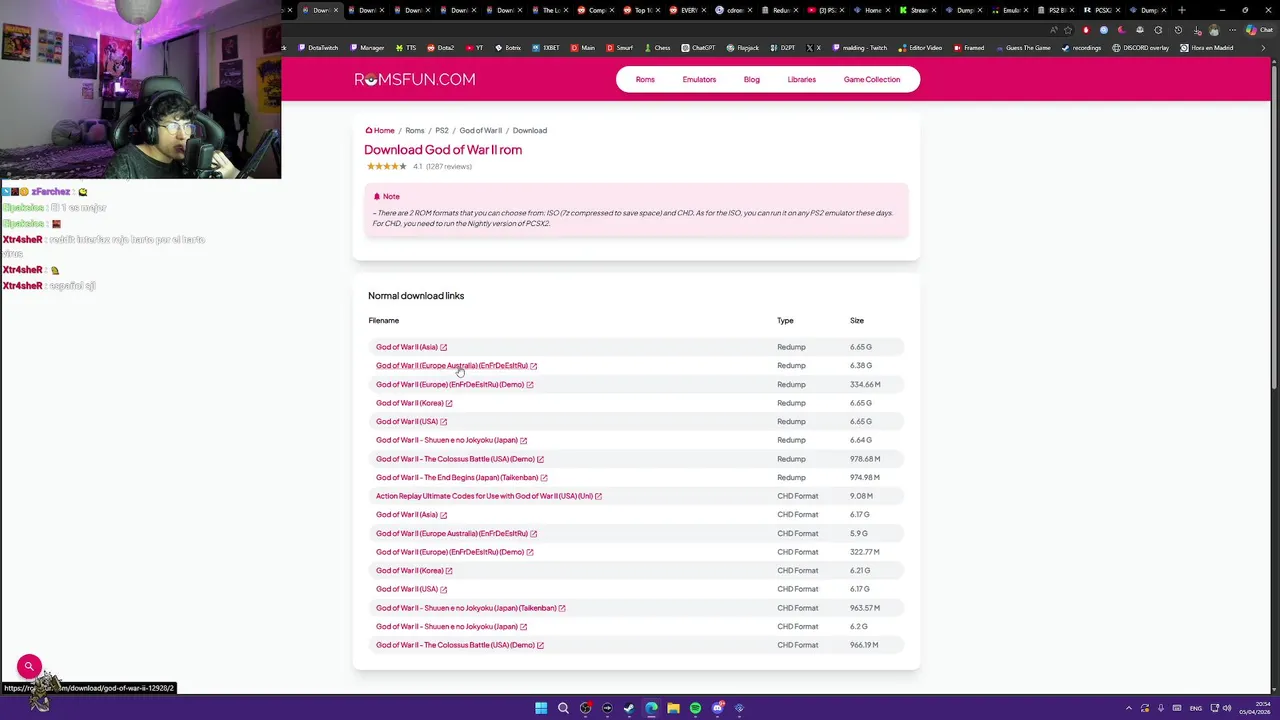The image size is (1280, 720).
Task: Download The Colossus Battle (USA) Demo Redump
Action: click(455, 459)
